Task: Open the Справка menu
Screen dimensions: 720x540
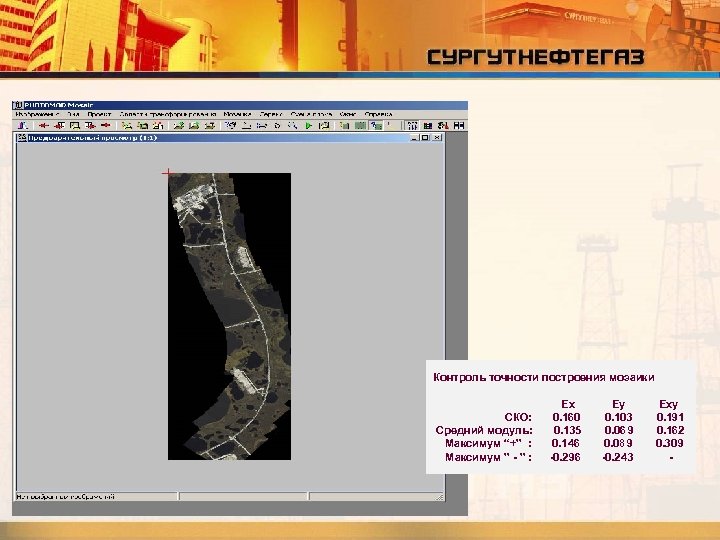Action: [378, 114]
